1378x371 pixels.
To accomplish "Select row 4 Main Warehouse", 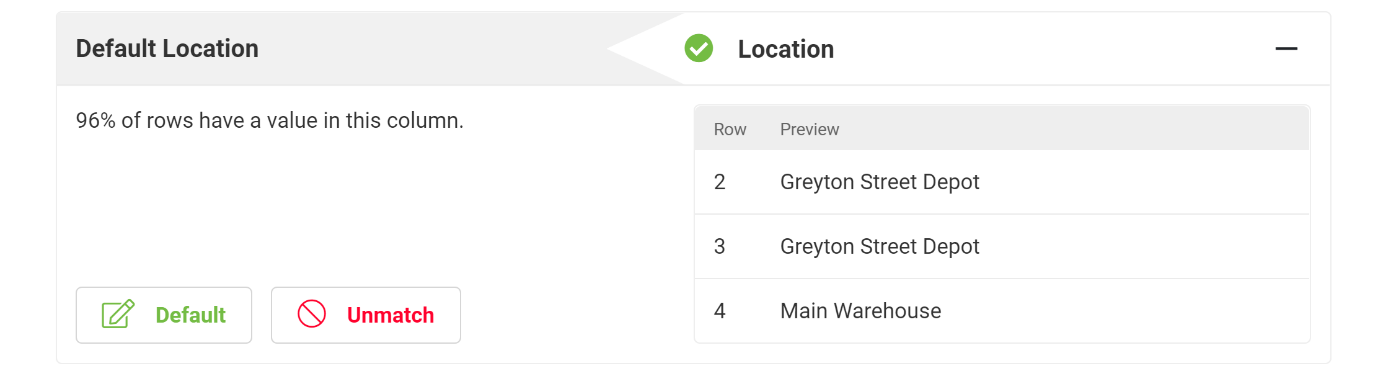I will [1002, 310].
